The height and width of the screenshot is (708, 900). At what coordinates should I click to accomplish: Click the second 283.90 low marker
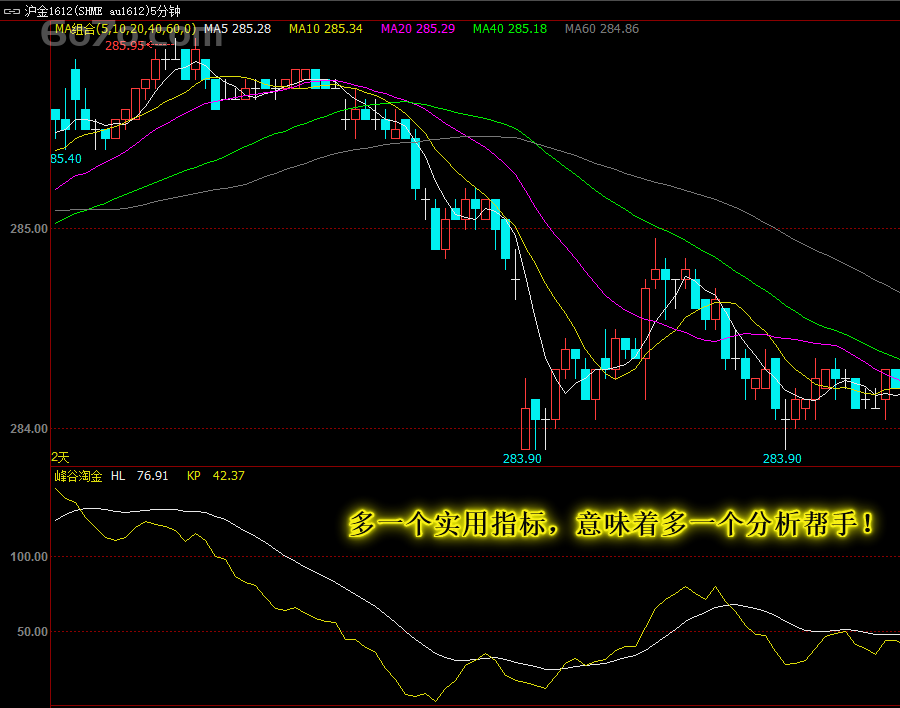click(x=782, y=458)
